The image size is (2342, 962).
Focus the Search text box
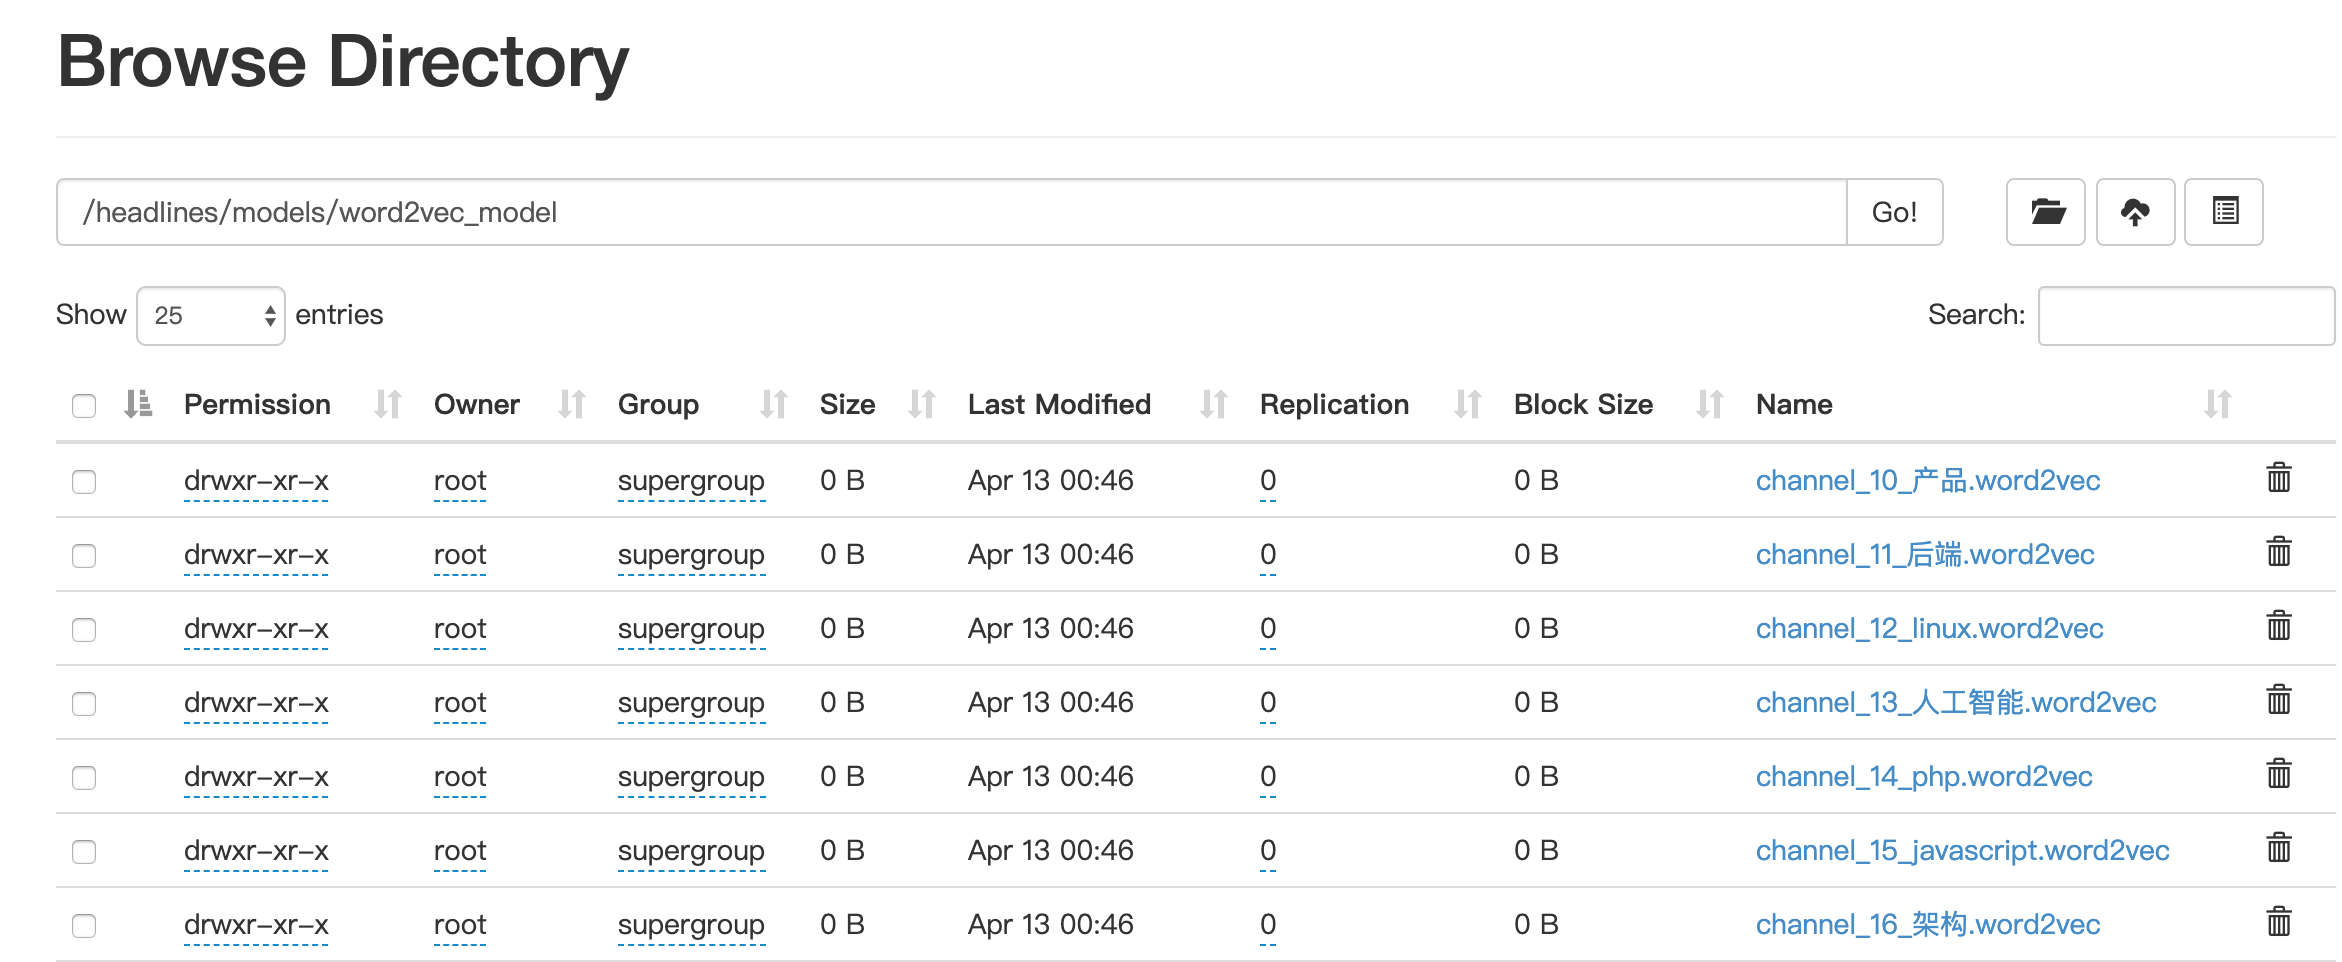[2186, 316]
